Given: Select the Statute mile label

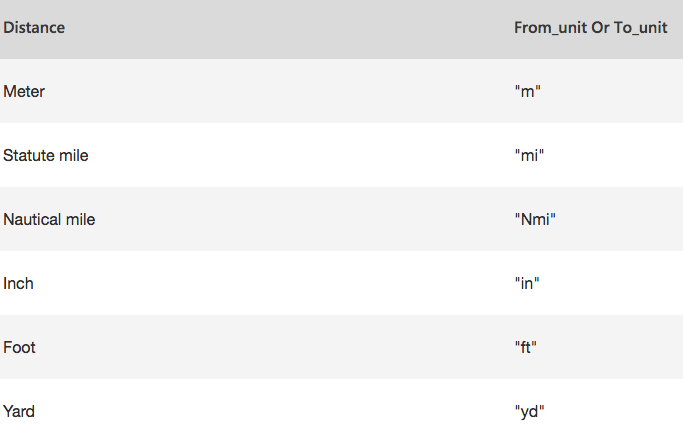Looking at the screenshot, I should [x=46, y=156].
